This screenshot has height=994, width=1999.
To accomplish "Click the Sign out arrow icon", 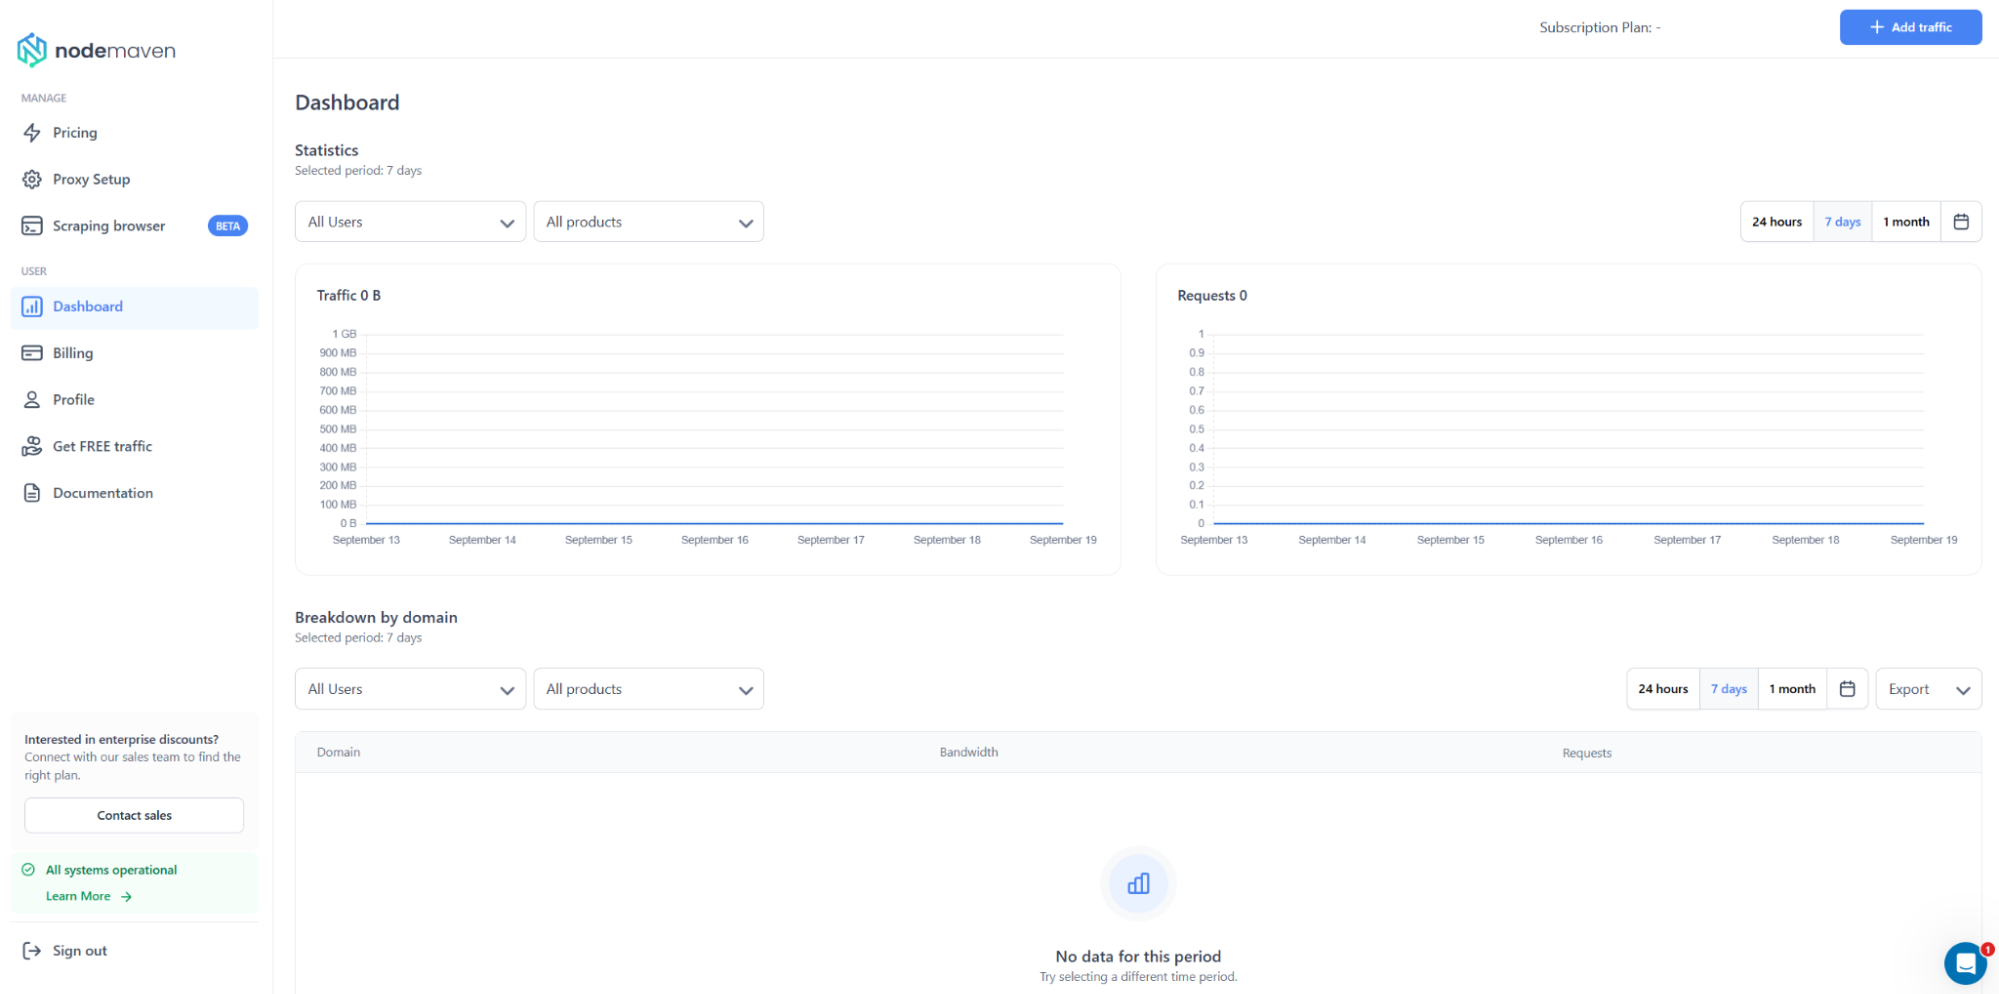I will [x=32, y=951].
